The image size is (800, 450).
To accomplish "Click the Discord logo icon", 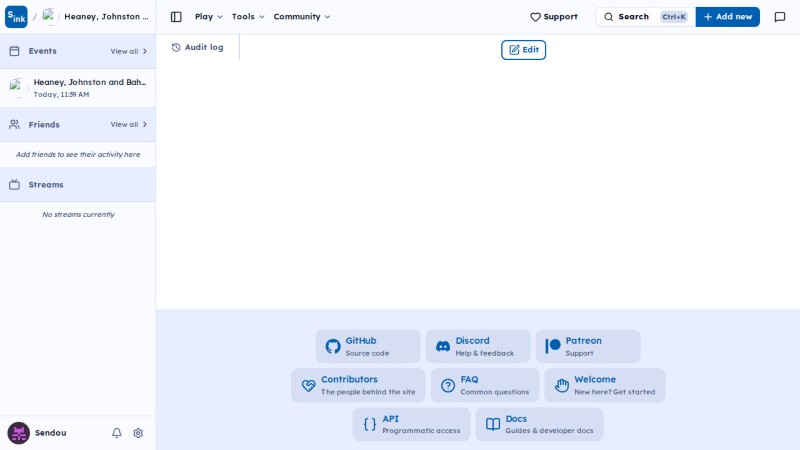I will coord(443,346).
